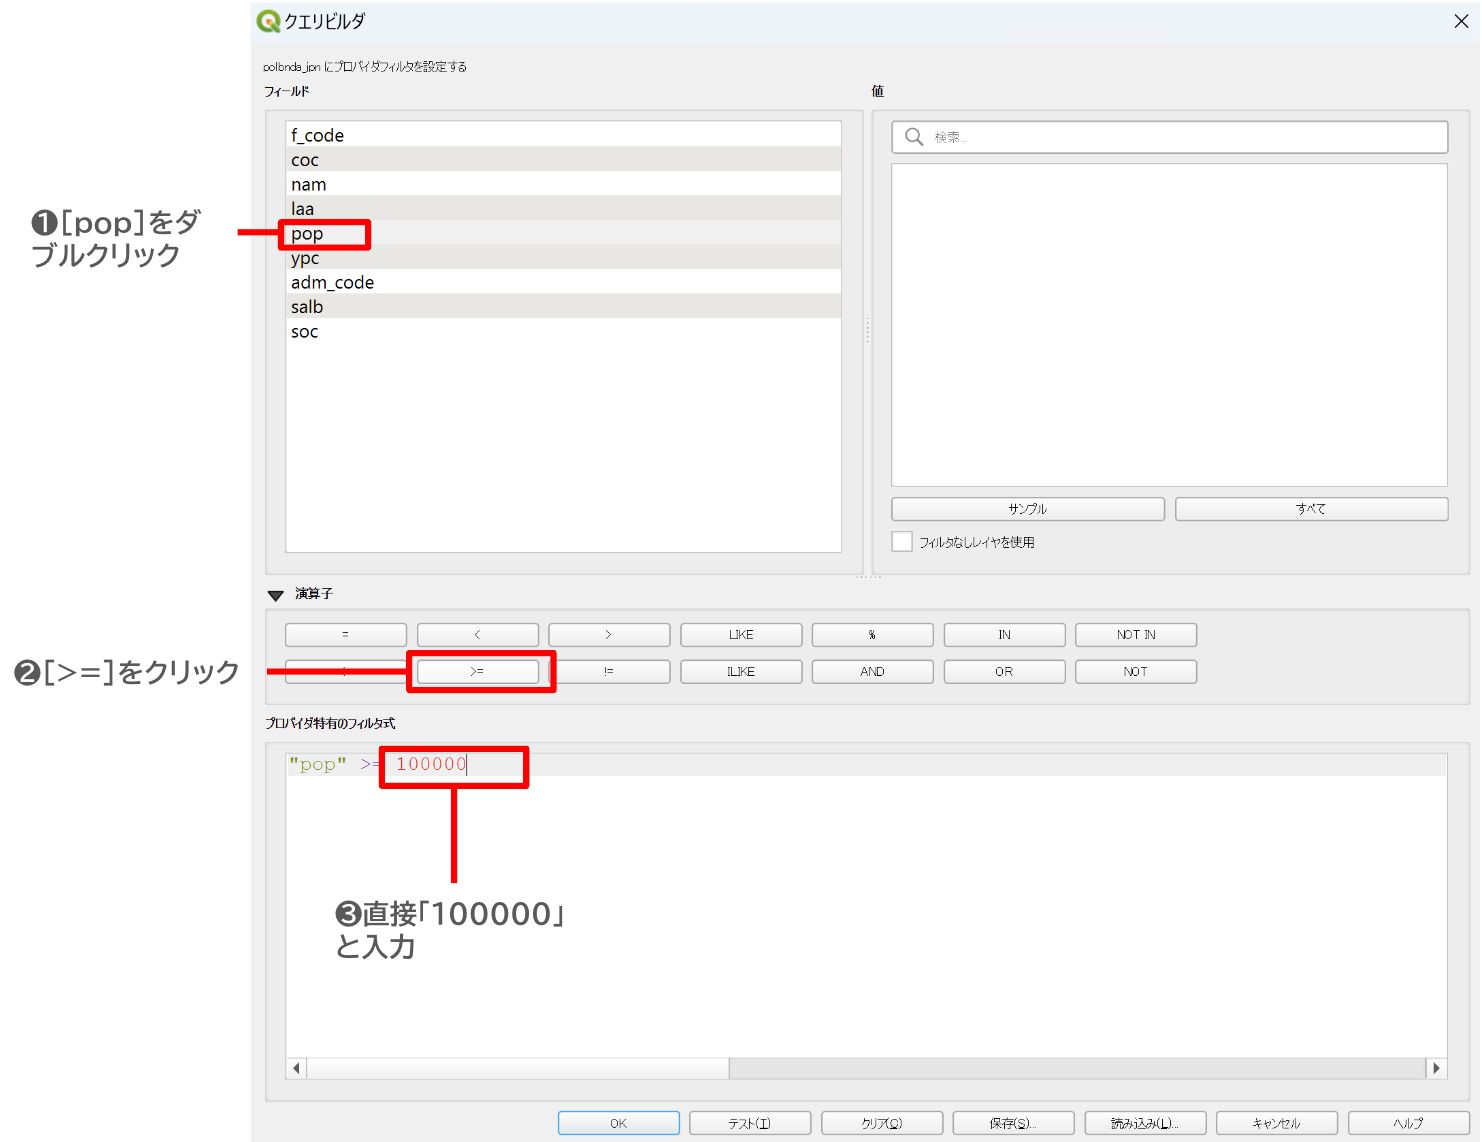1482x1142 pixels.
Task: Insert the IN operator
Action: [x=1004, y=635]
